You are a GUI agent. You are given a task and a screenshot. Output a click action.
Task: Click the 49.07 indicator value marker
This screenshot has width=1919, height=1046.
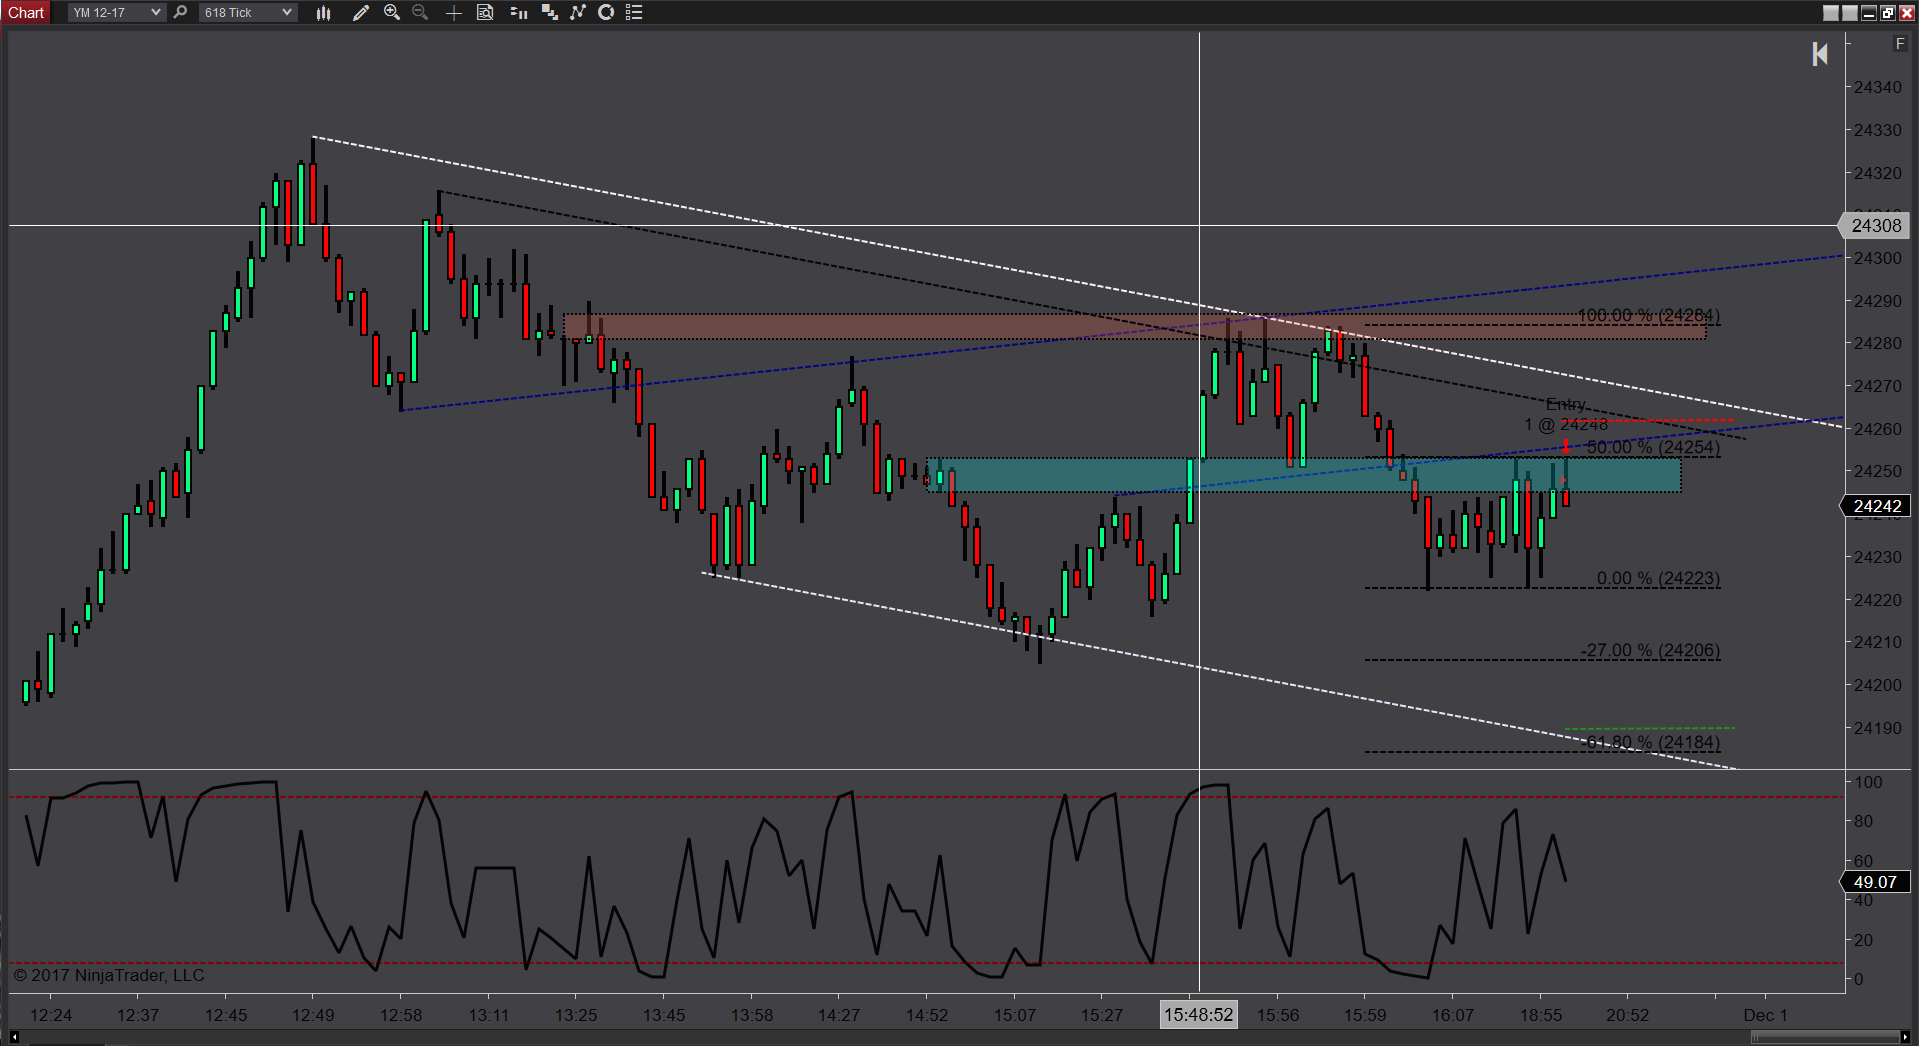(1875, 882)
